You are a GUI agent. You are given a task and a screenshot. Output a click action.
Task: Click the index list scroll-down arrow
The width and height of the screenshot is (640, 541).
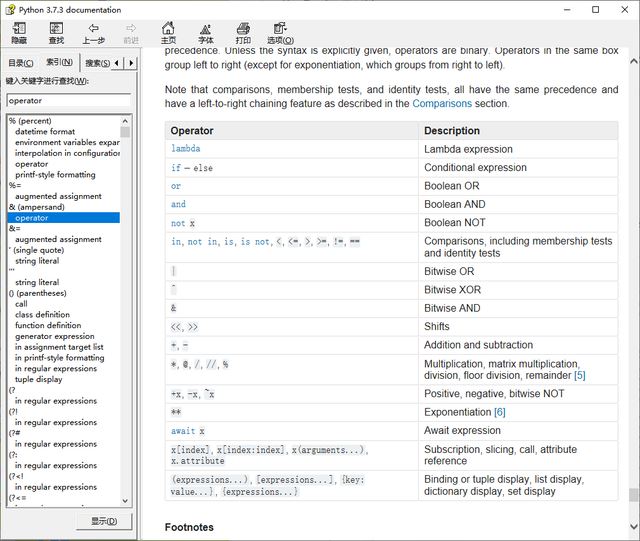pyautogui.click(x=125, y=501)
